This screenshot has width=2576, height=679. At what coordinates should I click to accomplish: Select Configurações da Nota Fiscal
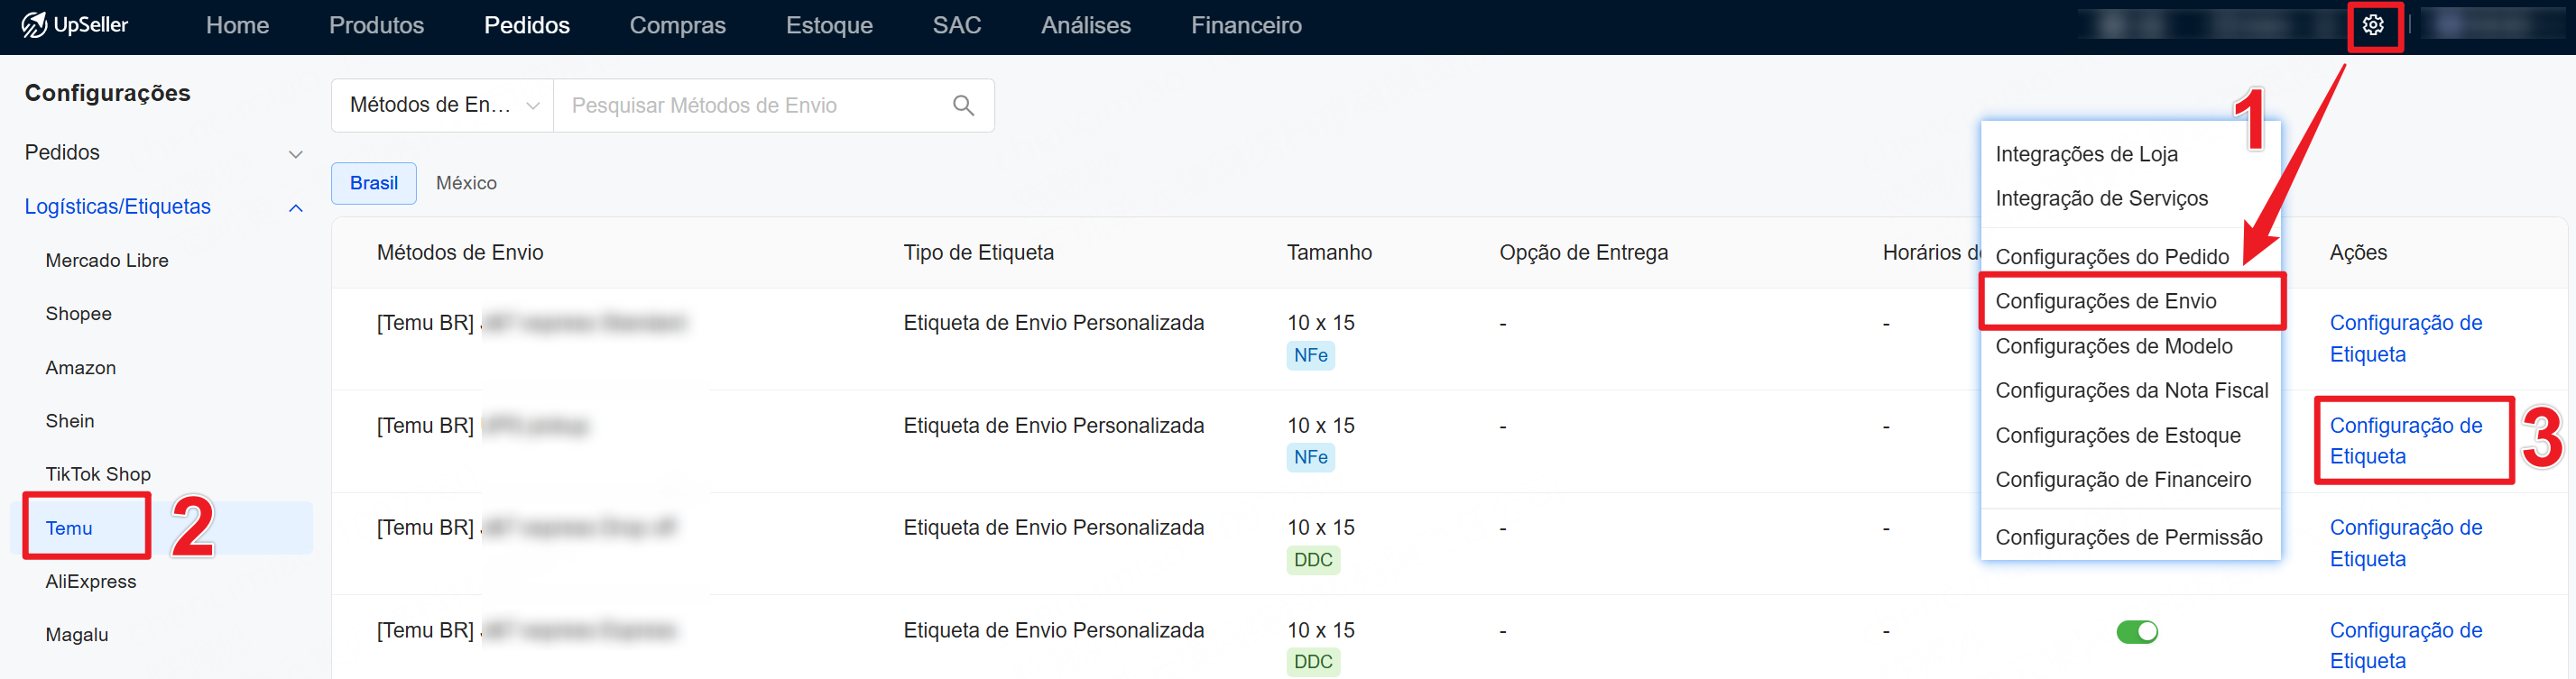click(x=2131, y=390)
